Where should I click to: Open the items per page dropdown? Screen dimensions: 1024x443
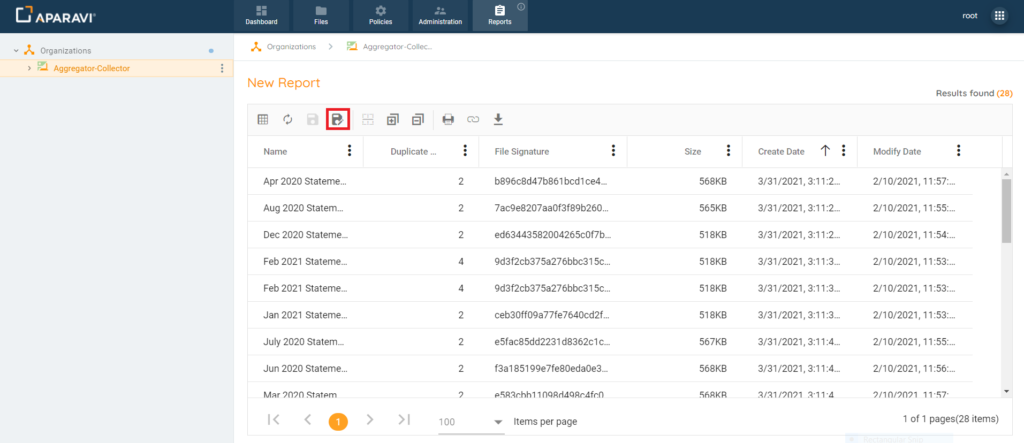click(471, 422)
